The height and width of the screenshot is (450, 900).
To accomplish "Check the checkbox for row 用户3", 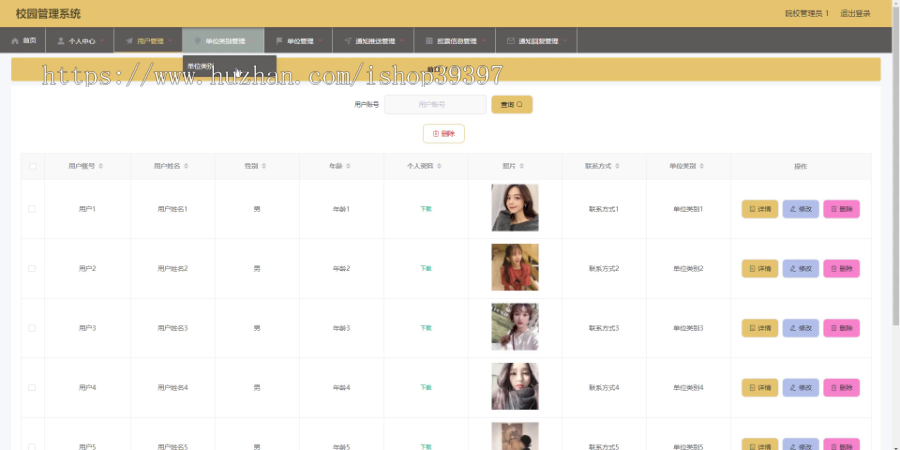I will click(x=32, y=328).
